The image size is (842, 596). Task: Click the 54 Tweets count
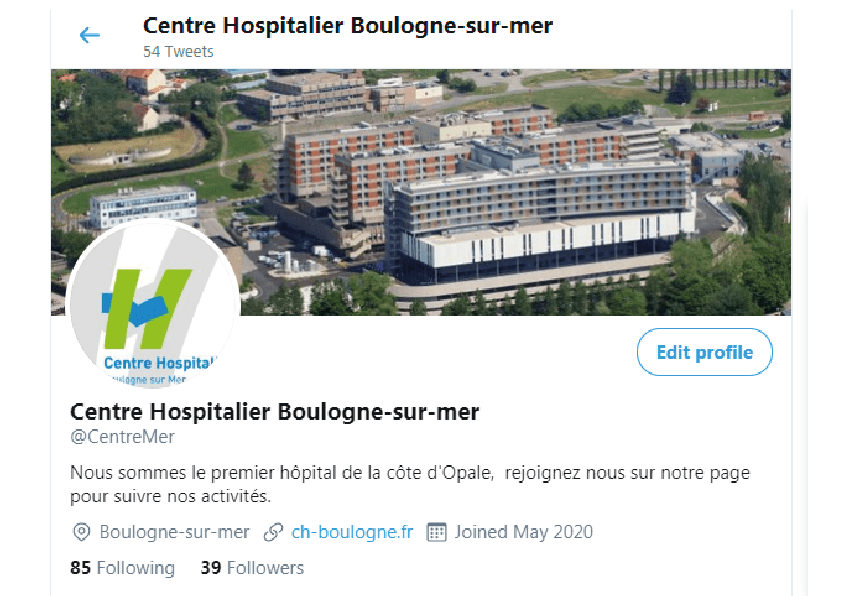click(178, 52)
